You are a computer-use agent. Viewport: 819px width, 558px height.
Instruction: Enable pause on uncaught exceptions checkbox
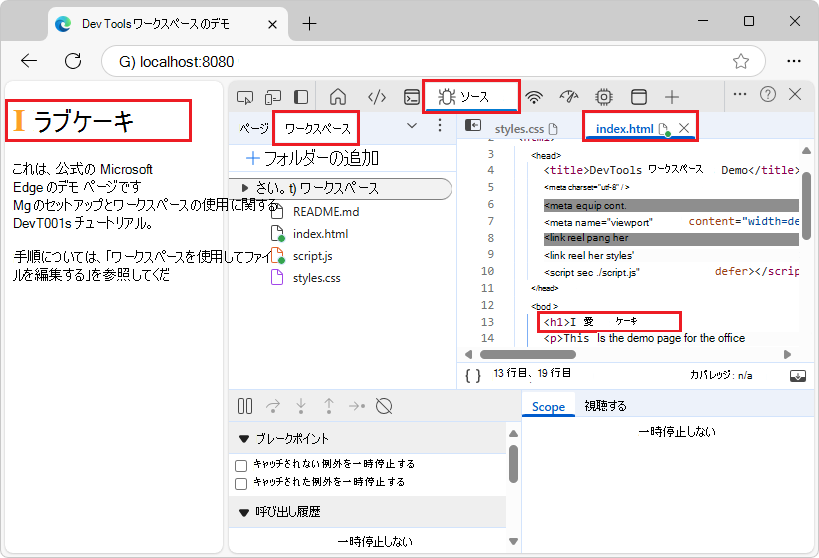tap(241, 466)
